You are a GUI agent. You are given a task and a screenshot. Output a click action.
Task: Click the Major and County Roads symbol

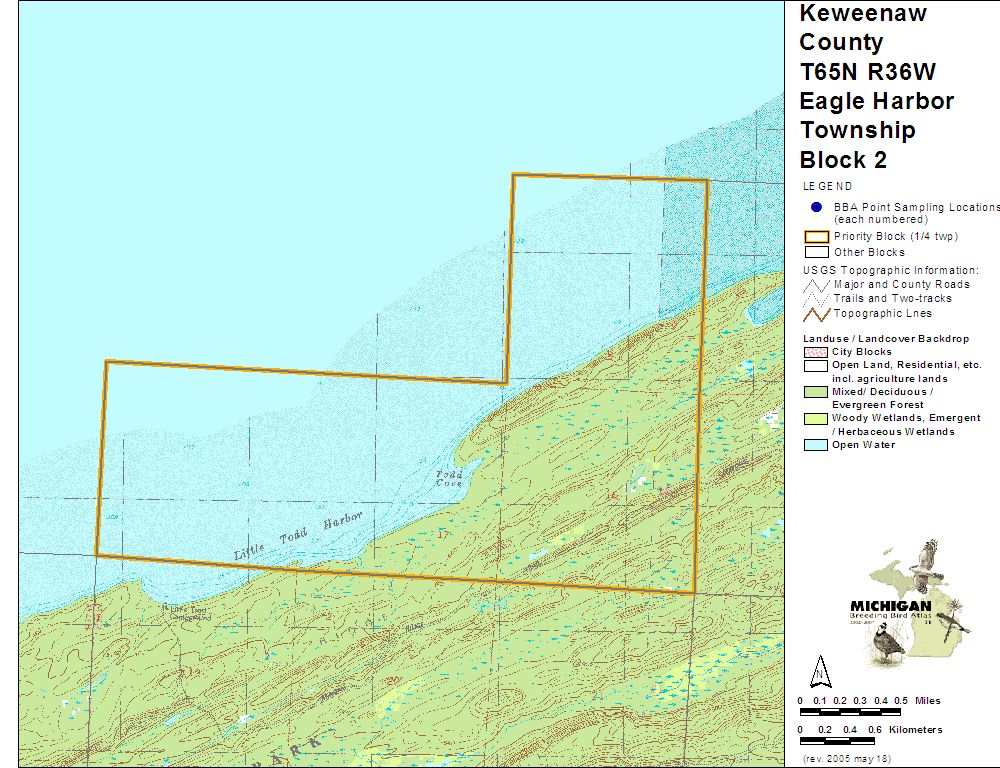click(x=816, y=284)
